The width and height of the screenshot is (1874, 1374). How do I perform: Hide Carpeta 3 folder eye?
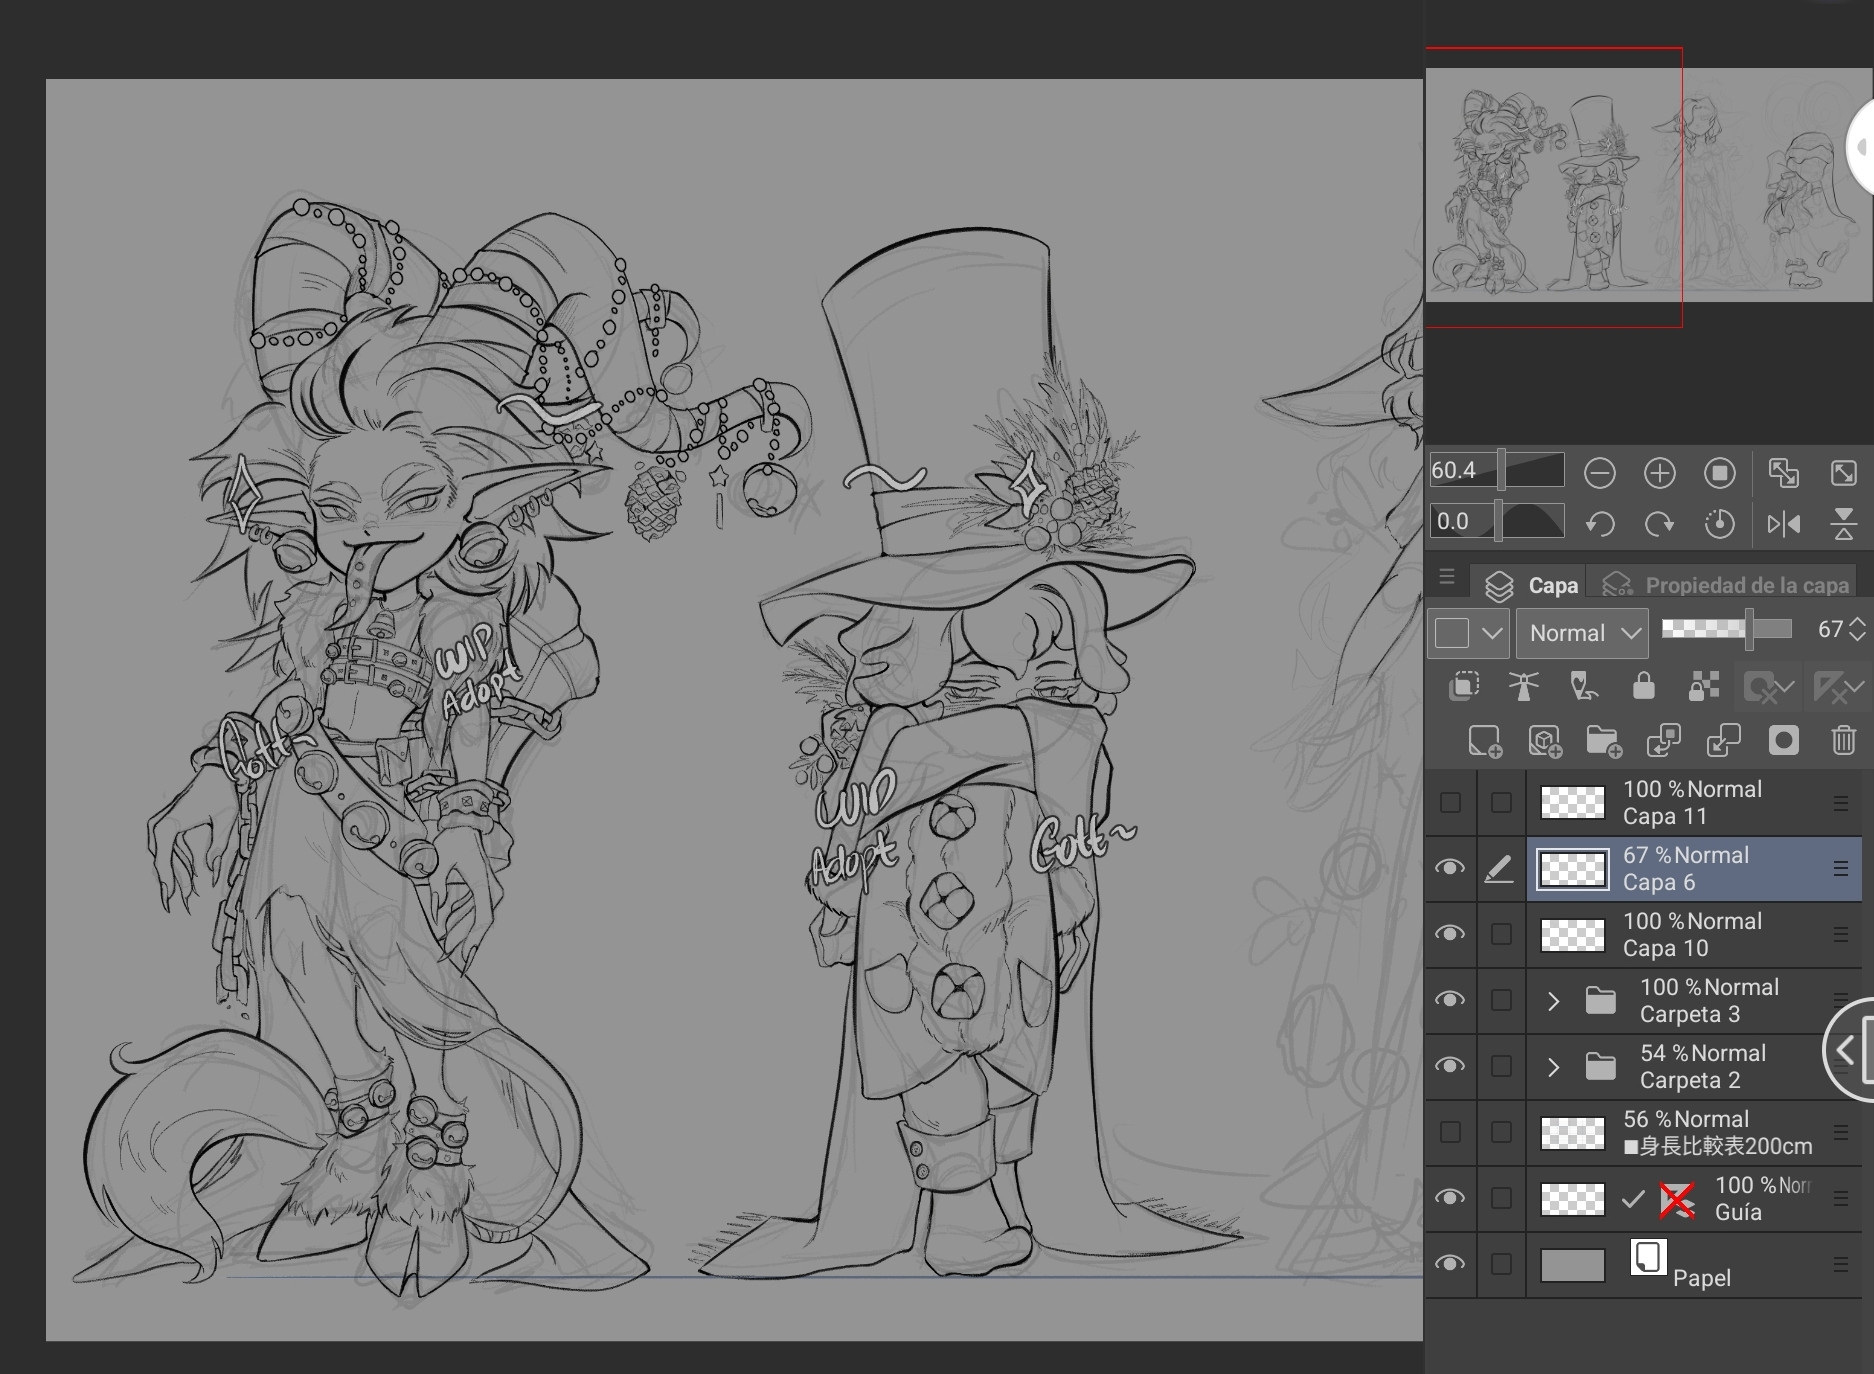tap(1450, 1000)
